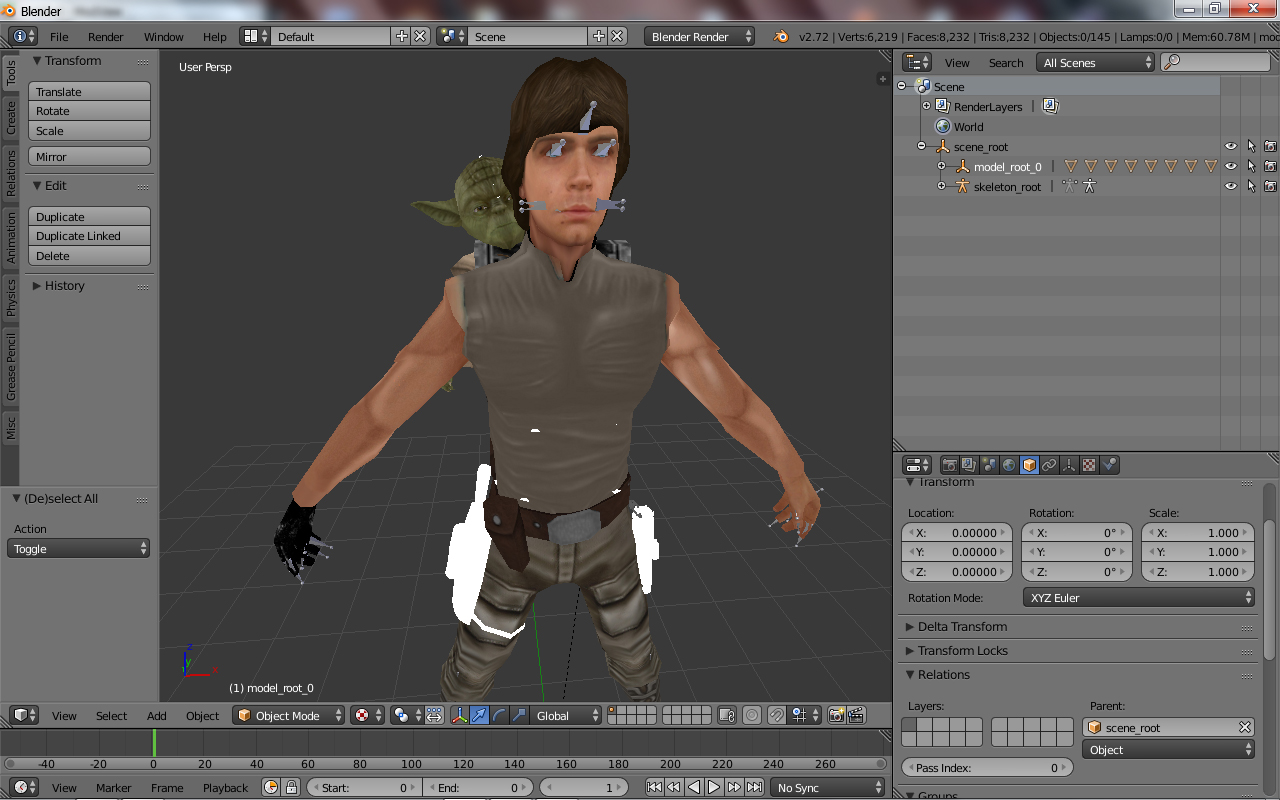
Task: Open the Physics properties tab icon
Action: pyautogui.click(x=1109, y=465)
